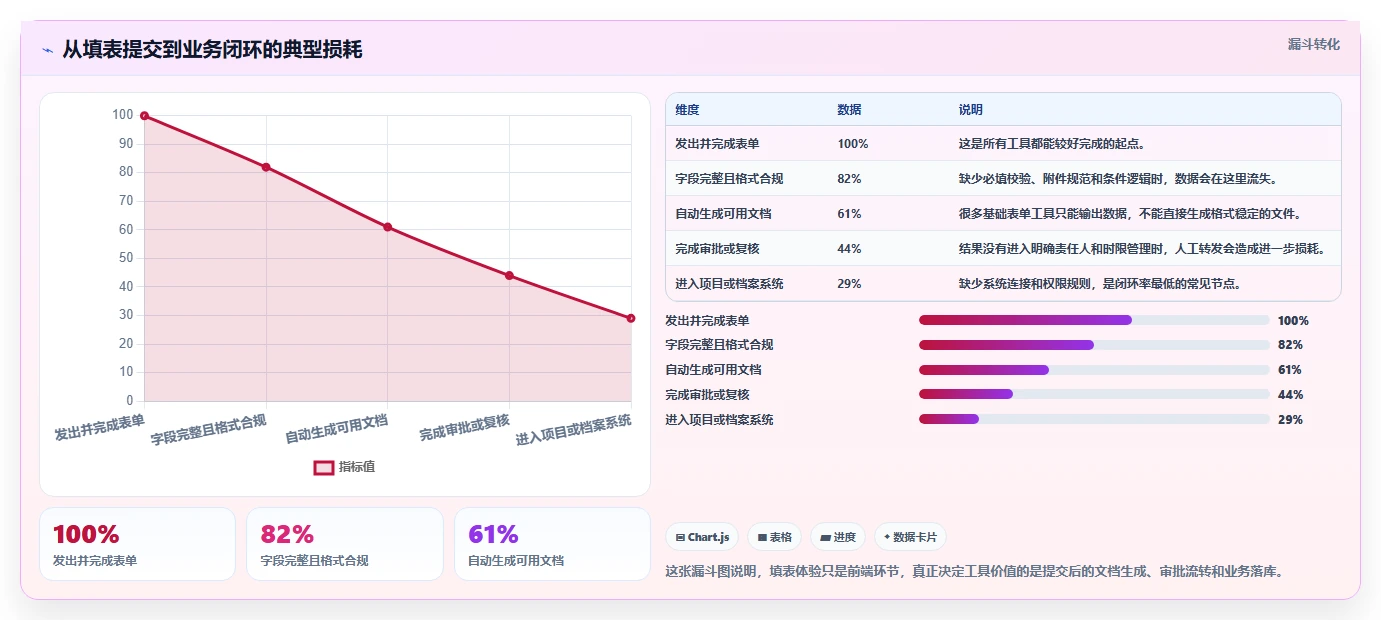Click the icon inside the 表格 chip
Screen dimensions: 1381x620
tap(762, 538)
